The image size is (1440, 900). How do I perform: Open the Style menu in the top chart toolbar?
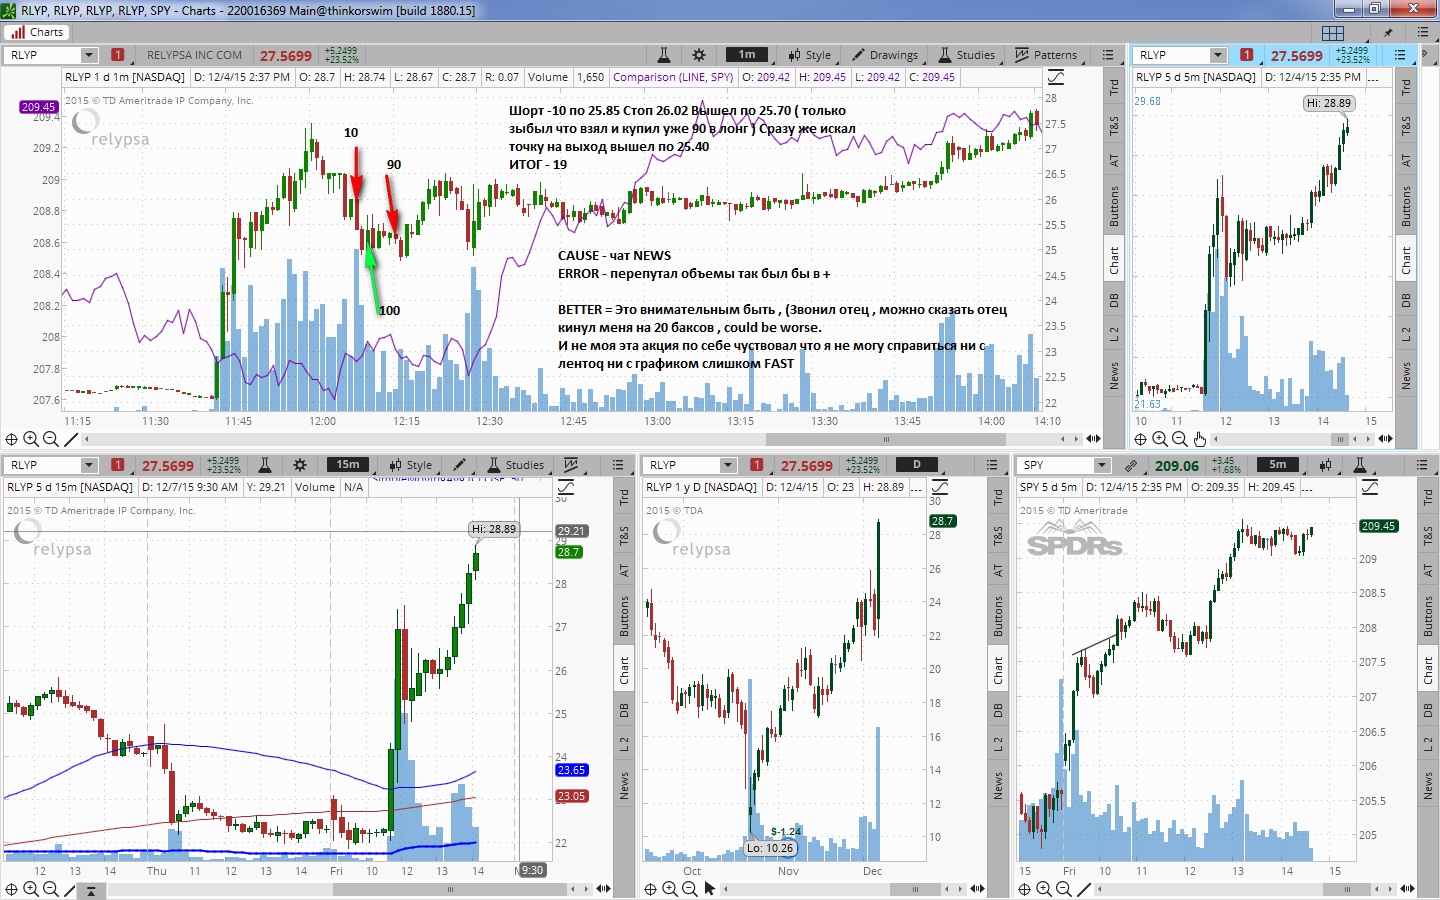click(x=809, y=55)
